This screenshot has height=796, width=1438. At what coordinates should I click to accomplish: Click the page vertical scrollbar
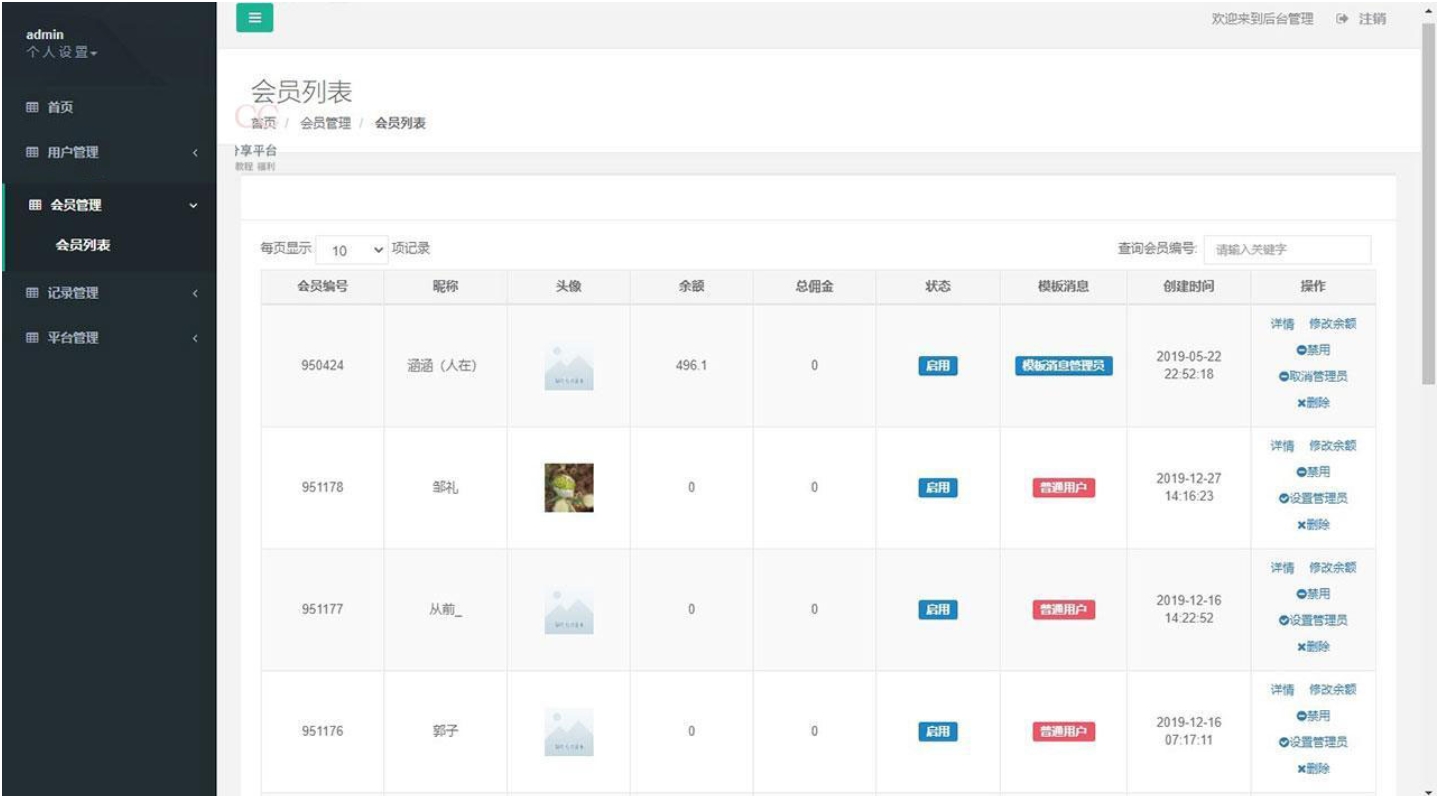1428,203
